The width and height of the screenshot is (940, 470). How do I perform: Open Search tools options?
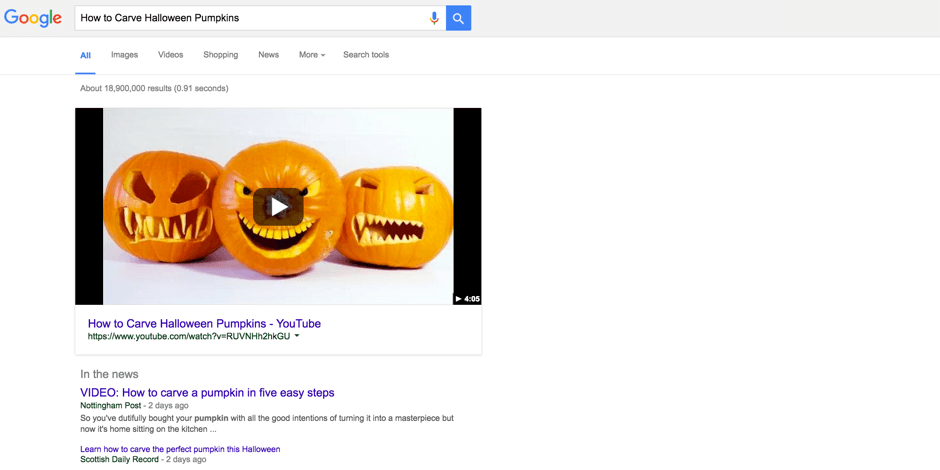[366, 55]
